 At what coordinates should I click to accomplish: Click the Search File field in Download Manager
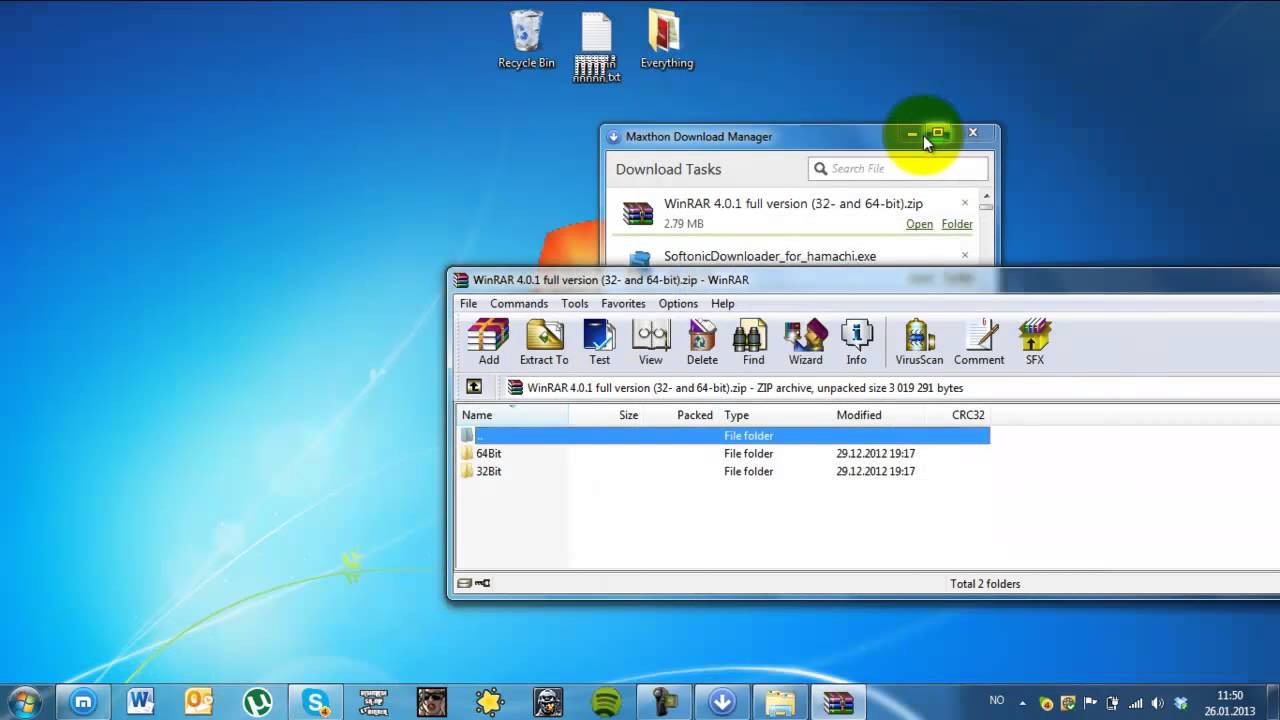click(898, 169)
